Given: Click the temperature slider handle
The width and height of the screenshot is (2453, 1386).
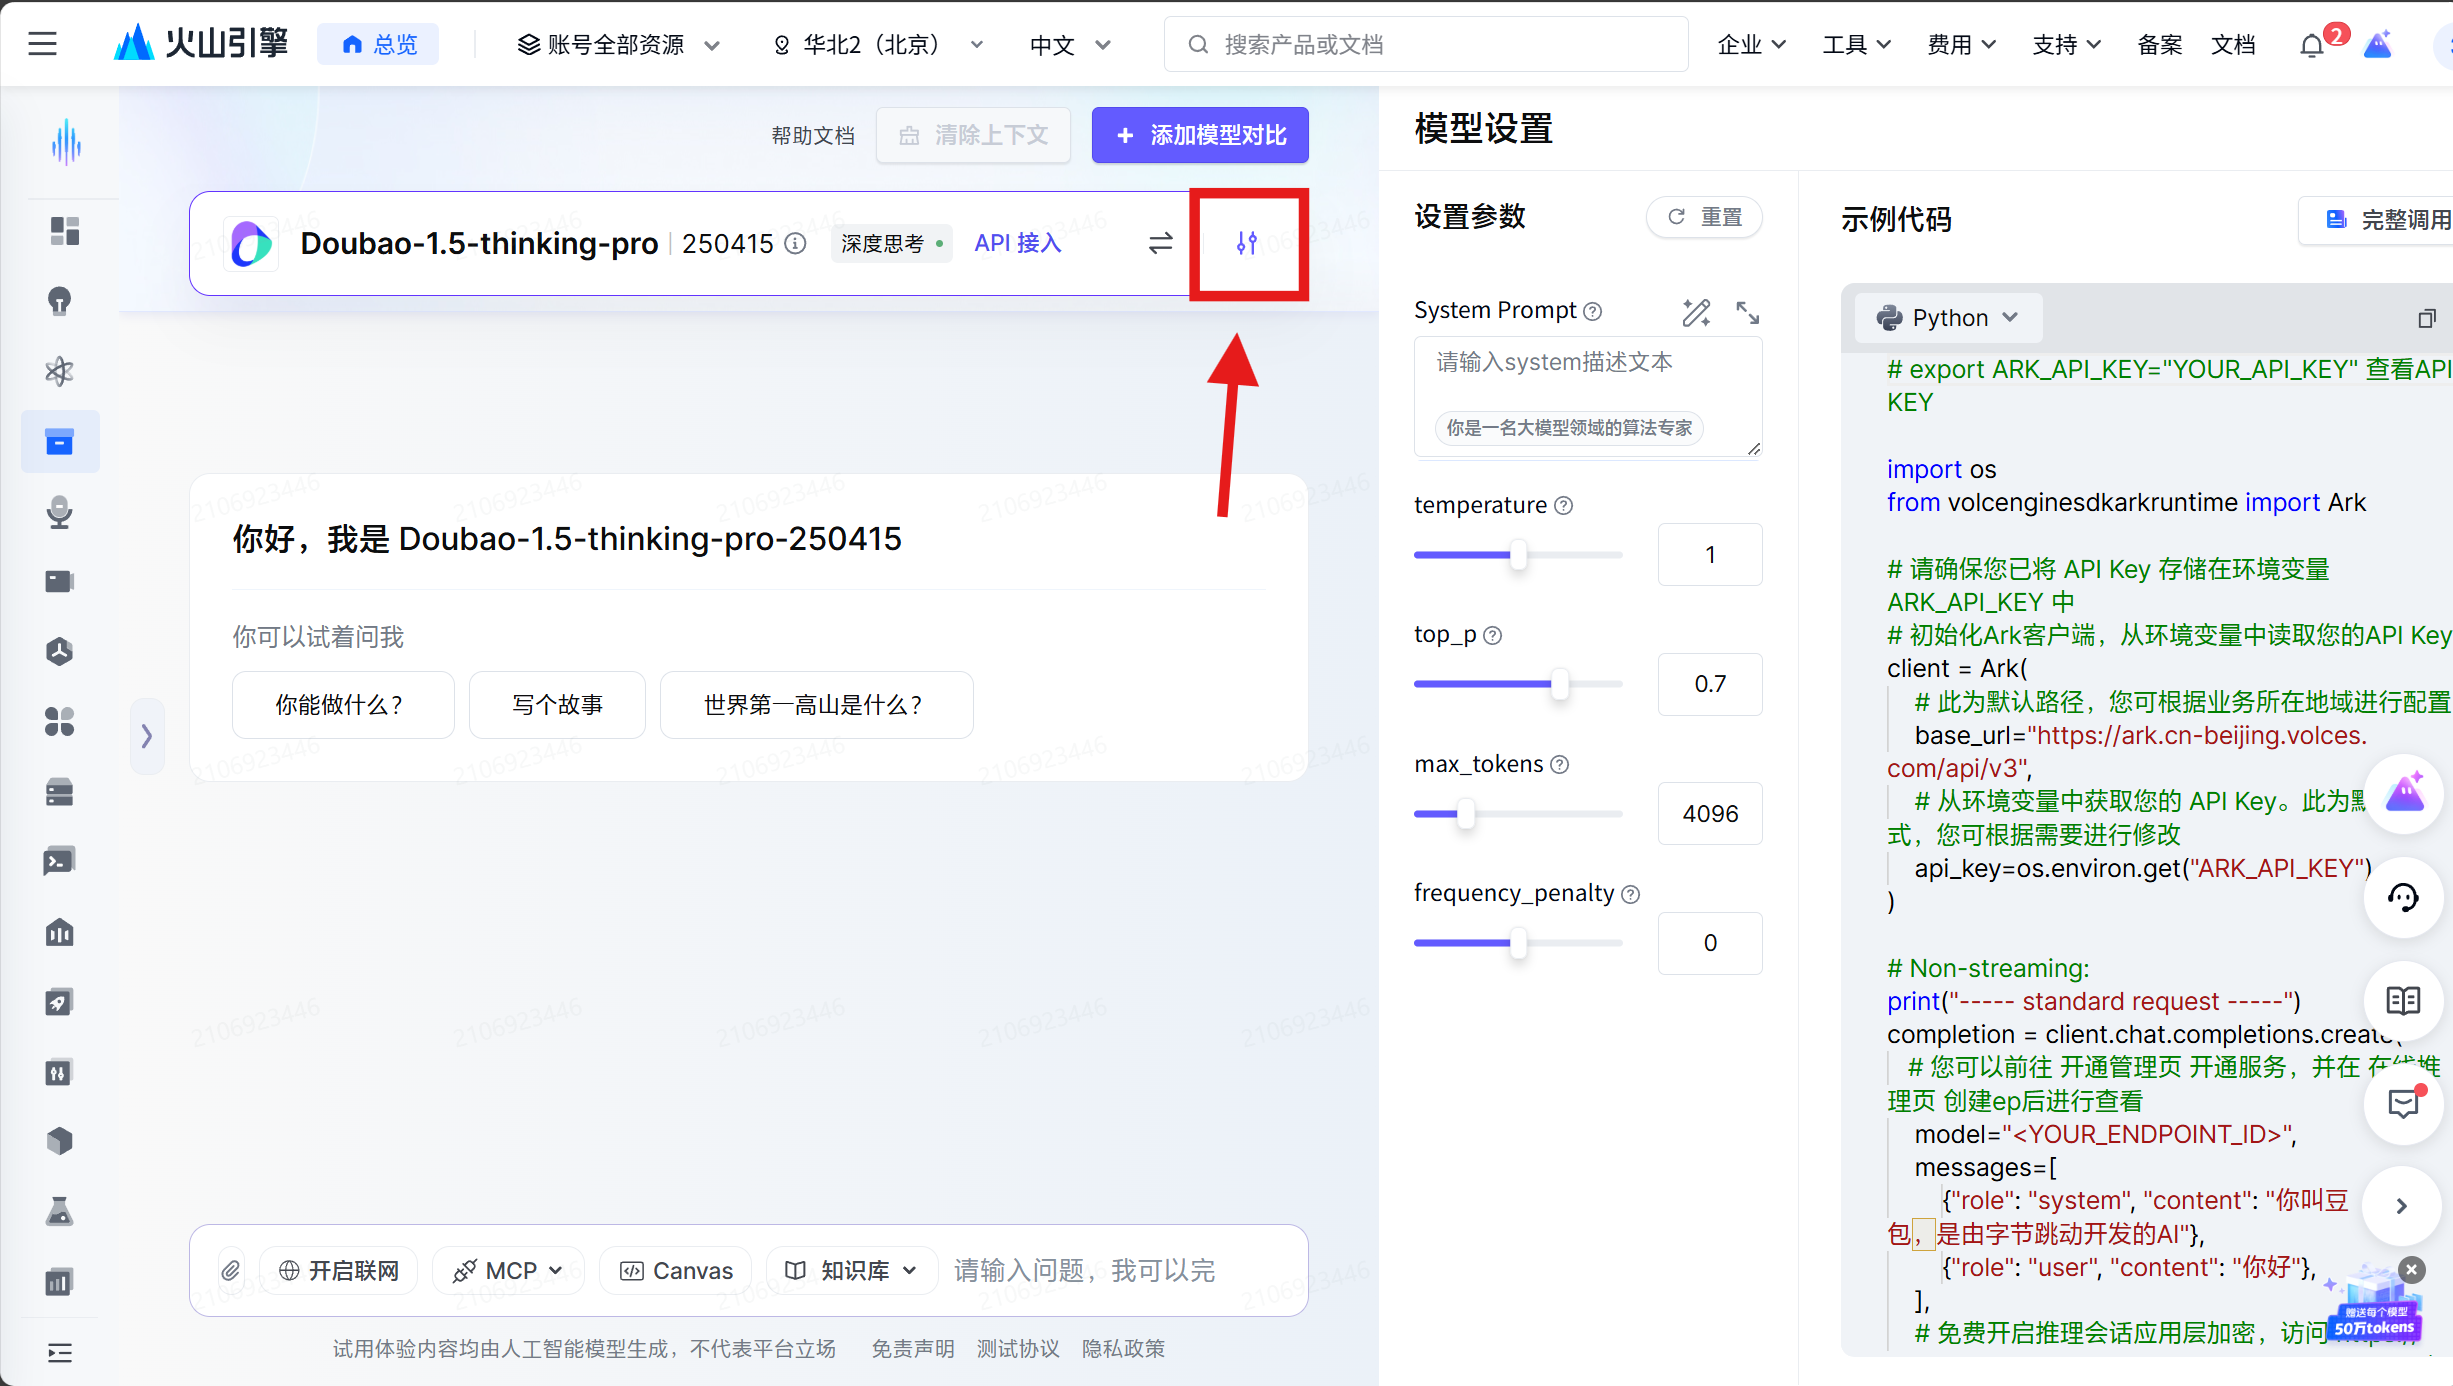Looking at the screenshot, I should pyautogui.click(x=1518, y=554).
